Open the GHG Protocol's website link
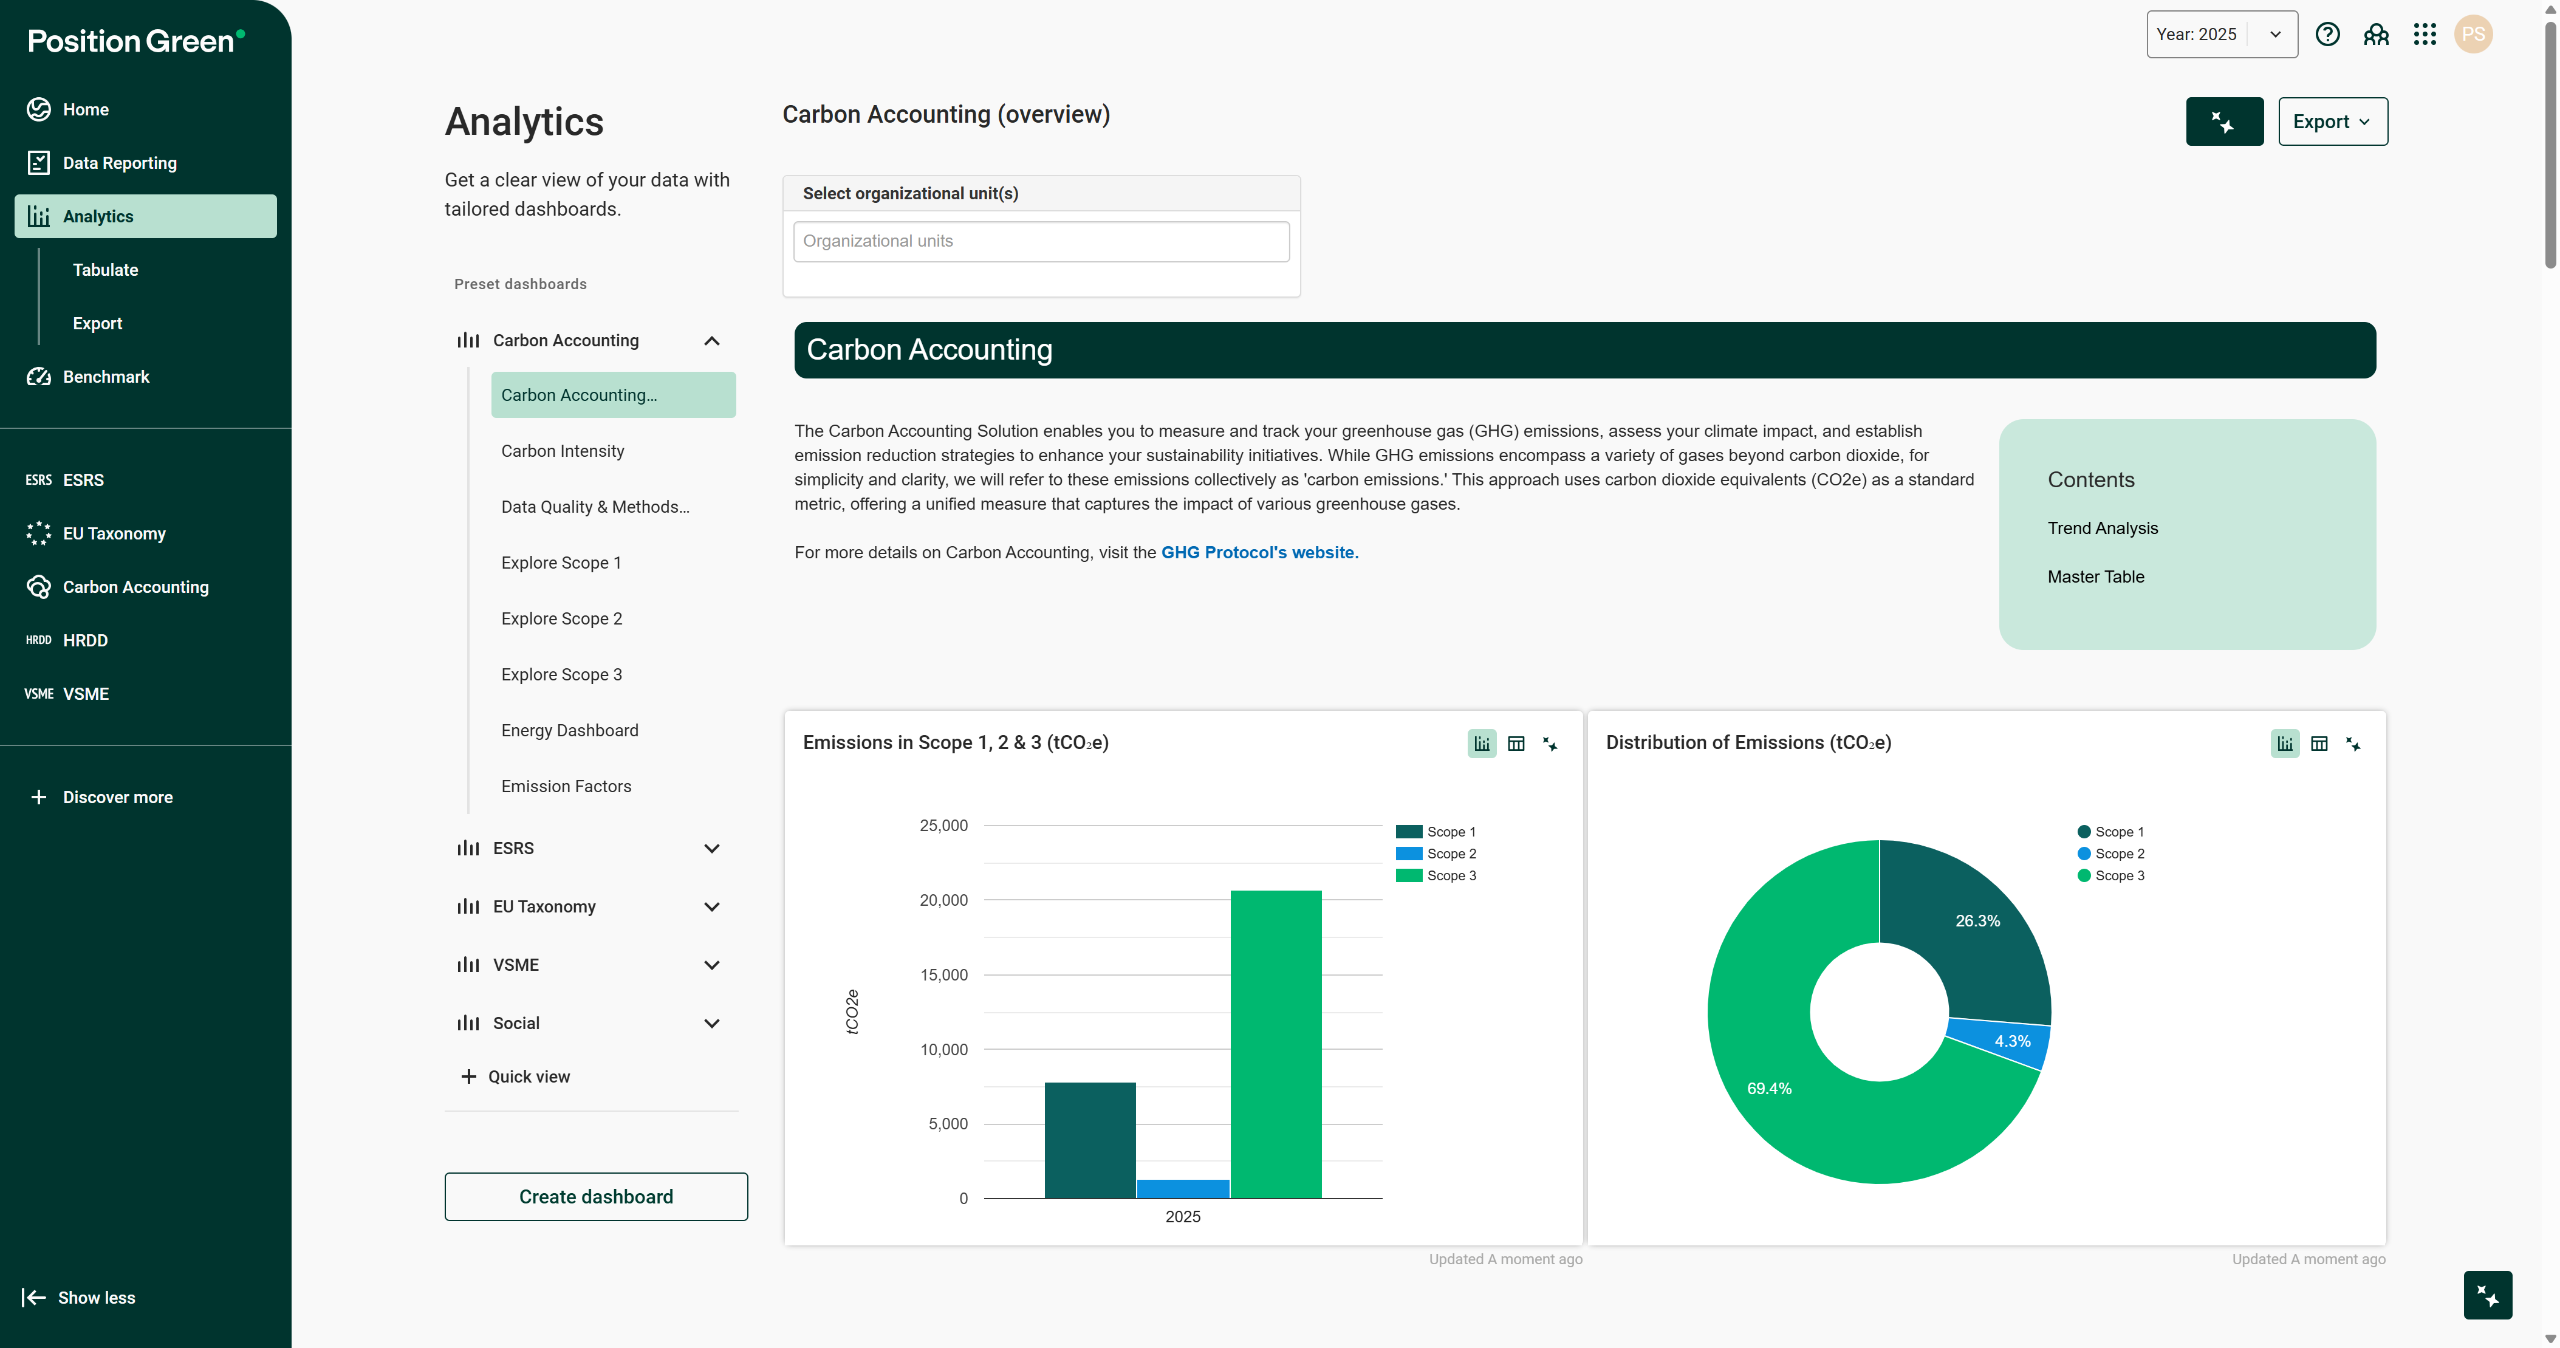 click(1259, 553)
